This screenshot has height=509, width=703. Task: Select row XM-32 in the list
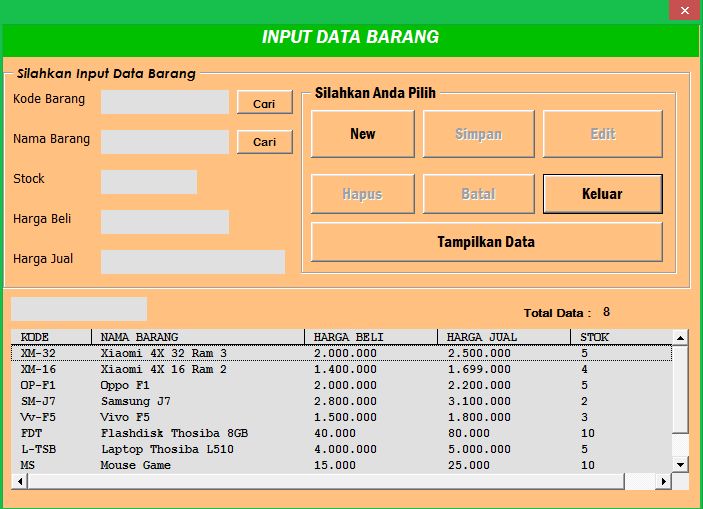342,353
